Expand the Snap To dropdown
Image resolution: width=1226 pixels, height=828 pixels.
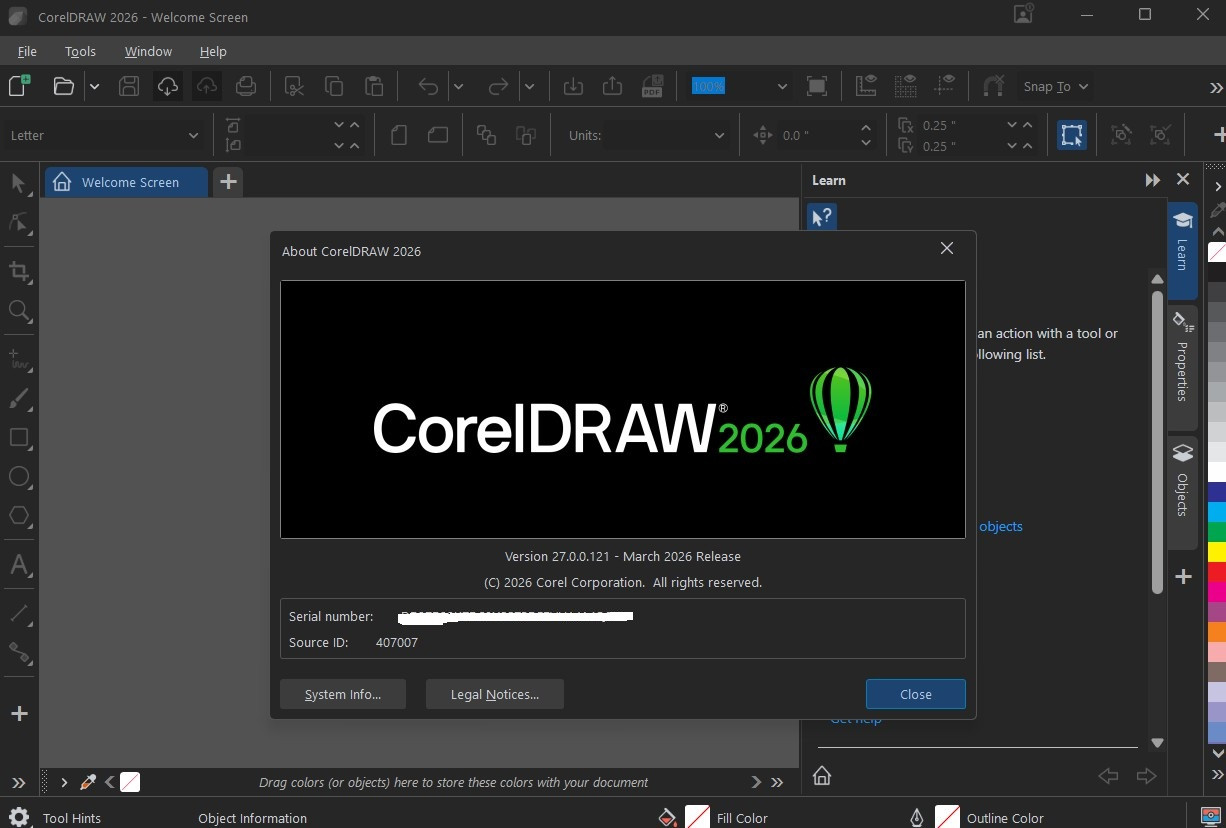coord(1055,87)
